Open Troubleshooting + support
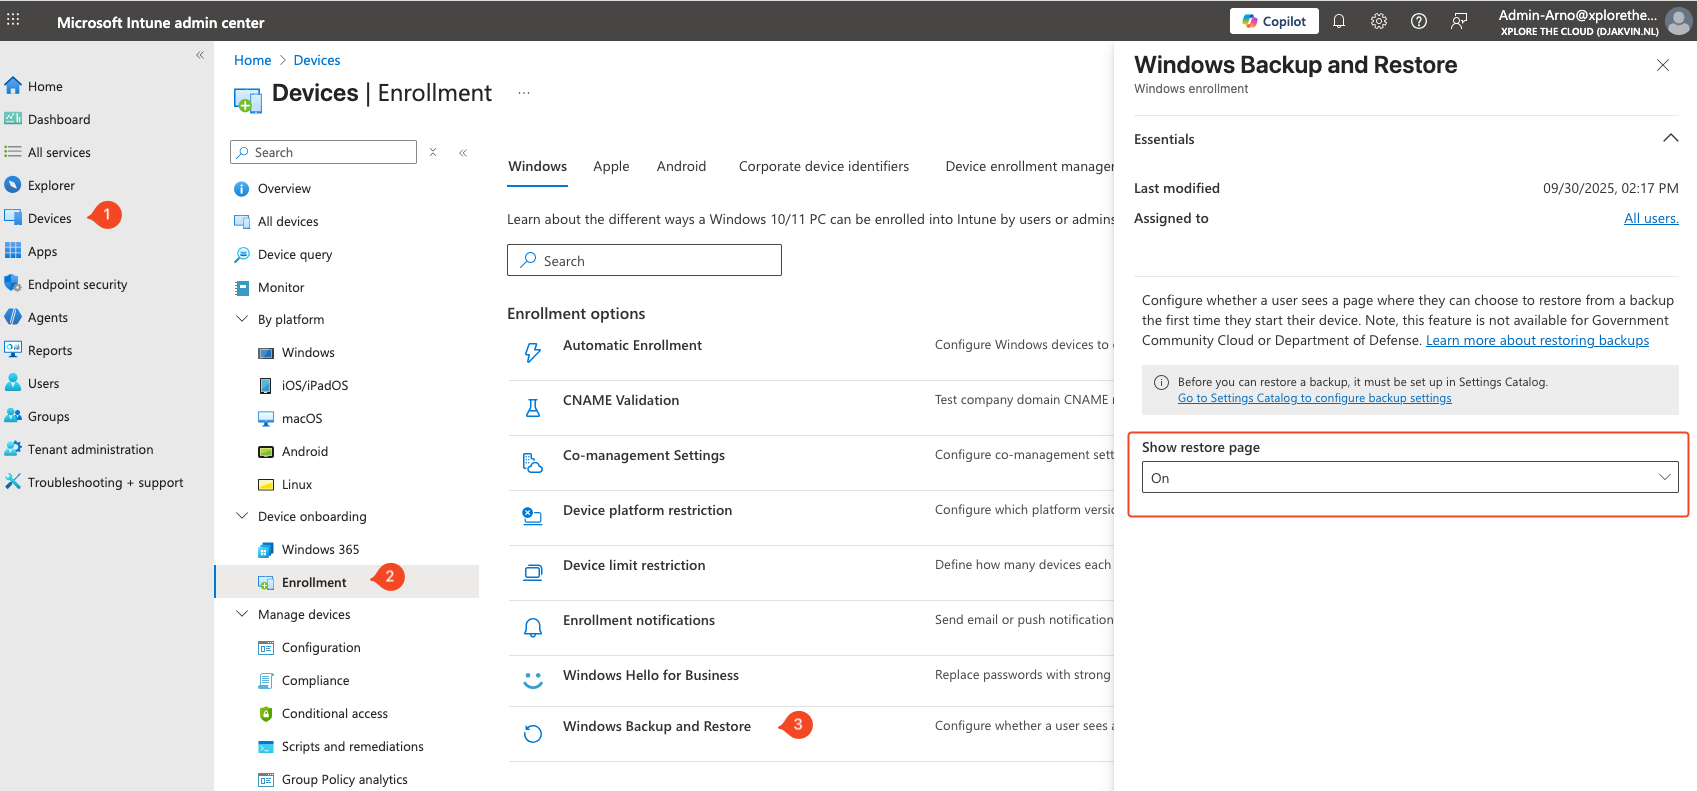Screen dimensions: 1697x791 107,482
